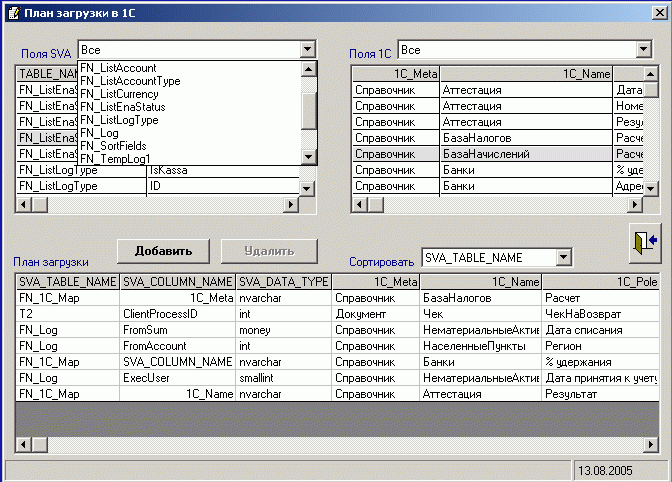The image size is (672, 482).
Task: Choose FN_ListAccount in the dropdown list
Action: tap(189, 68)
